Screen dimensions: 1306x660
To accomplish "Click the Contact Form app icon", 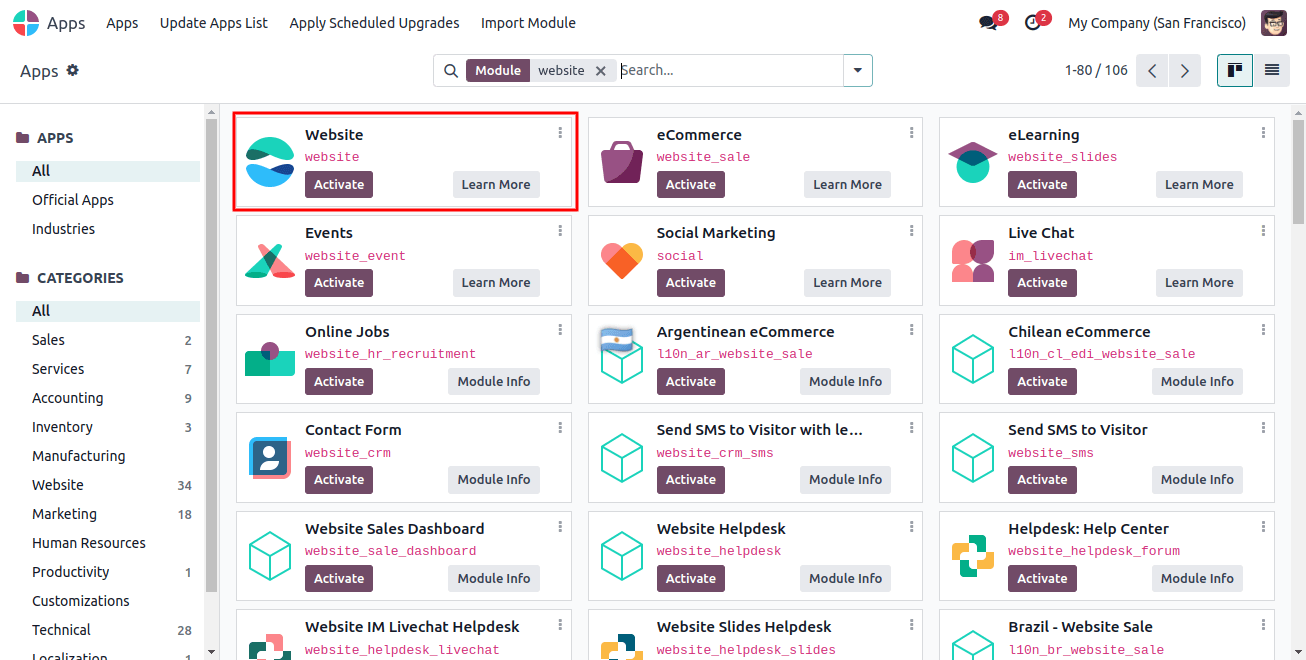I will [x=270, y=457].
